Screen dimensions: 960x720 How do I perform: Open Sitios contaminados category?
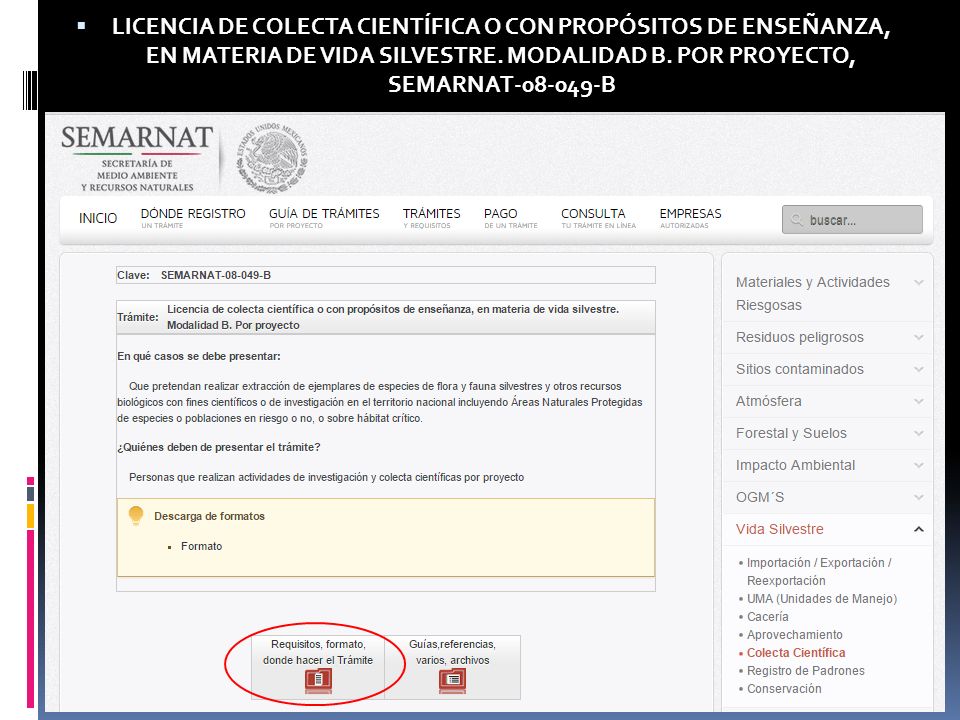[x=800, y=369]
